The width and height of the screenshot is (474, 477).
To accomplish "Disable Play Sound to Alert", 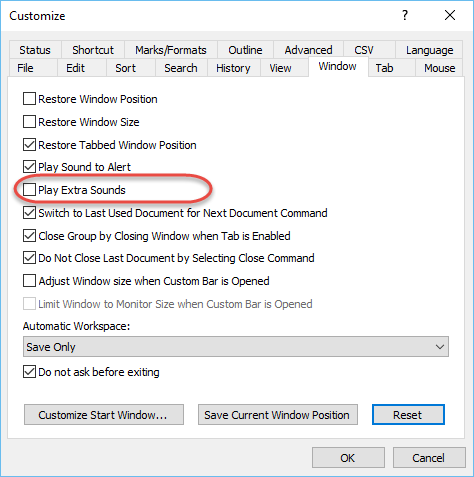I will (29, 167).
